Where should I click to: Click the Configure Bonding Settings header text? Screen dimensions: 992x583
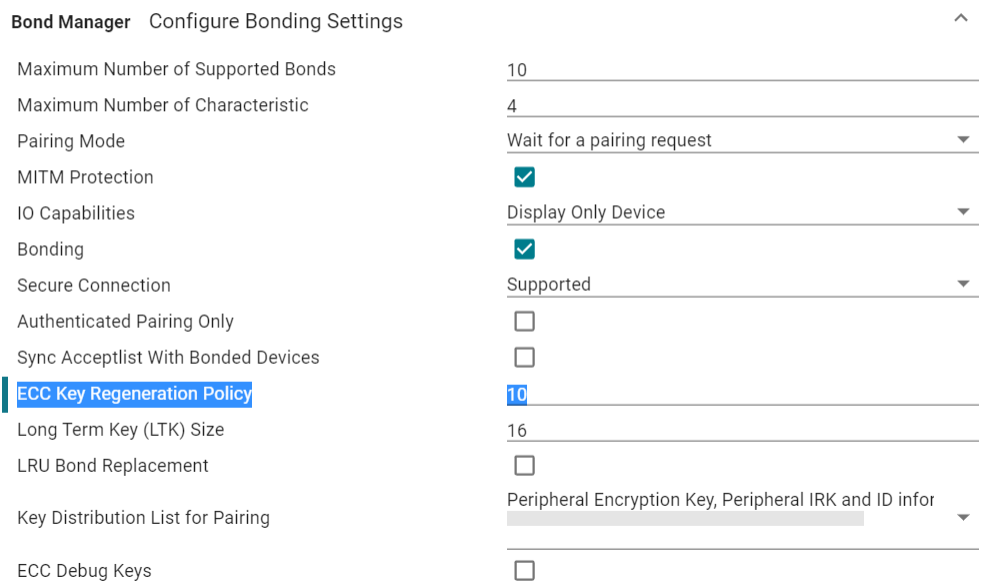coord(276,21)
